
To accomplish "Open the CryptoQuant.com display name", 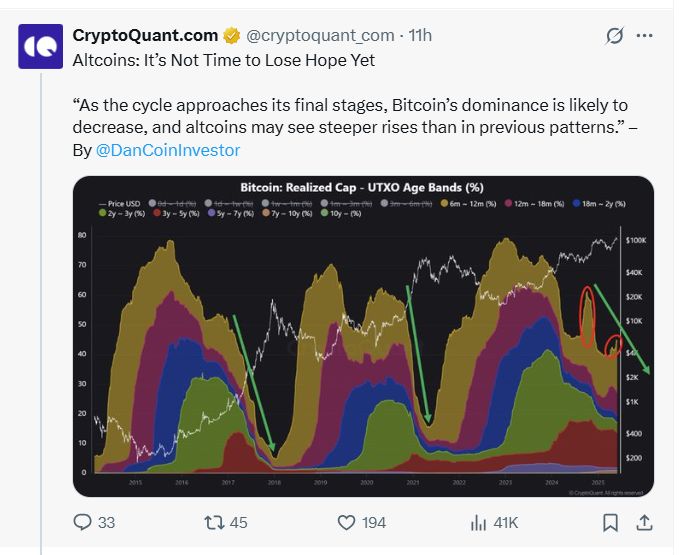I will 146,36.
